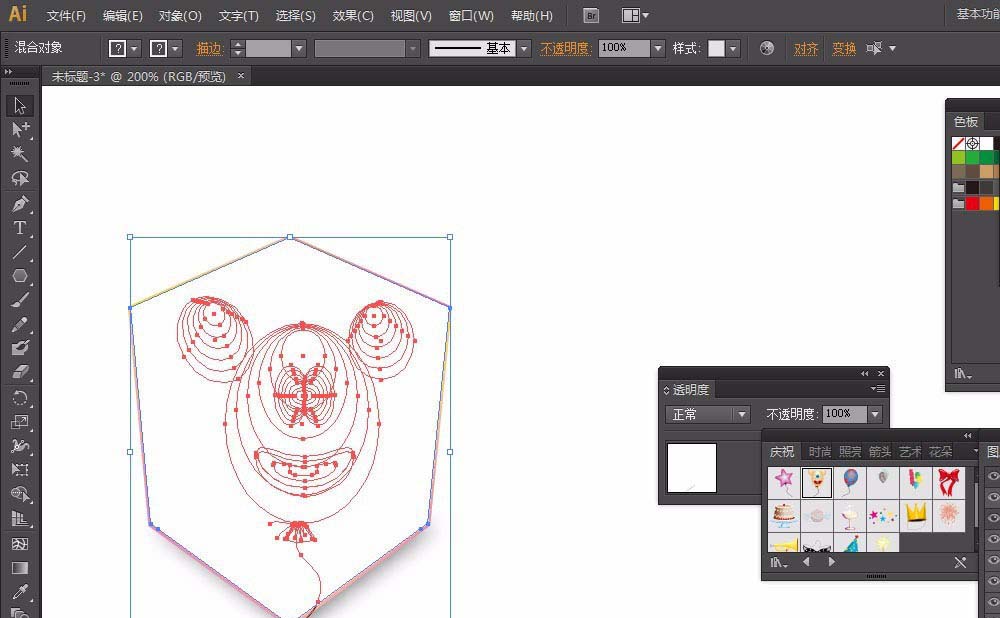
Task: Open the 正常 blend mode dropdown
Action: tap(740, 414)
